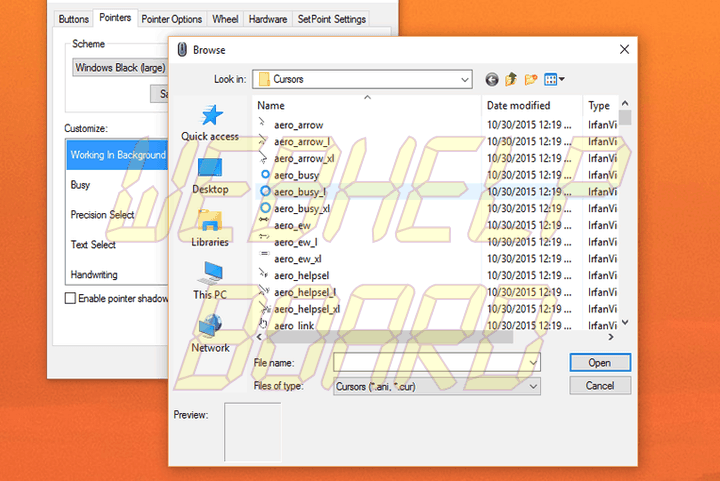The image size is (720, 481).
Task: Go back using the Browse toolbar back arrow
Action: [492, 79]
